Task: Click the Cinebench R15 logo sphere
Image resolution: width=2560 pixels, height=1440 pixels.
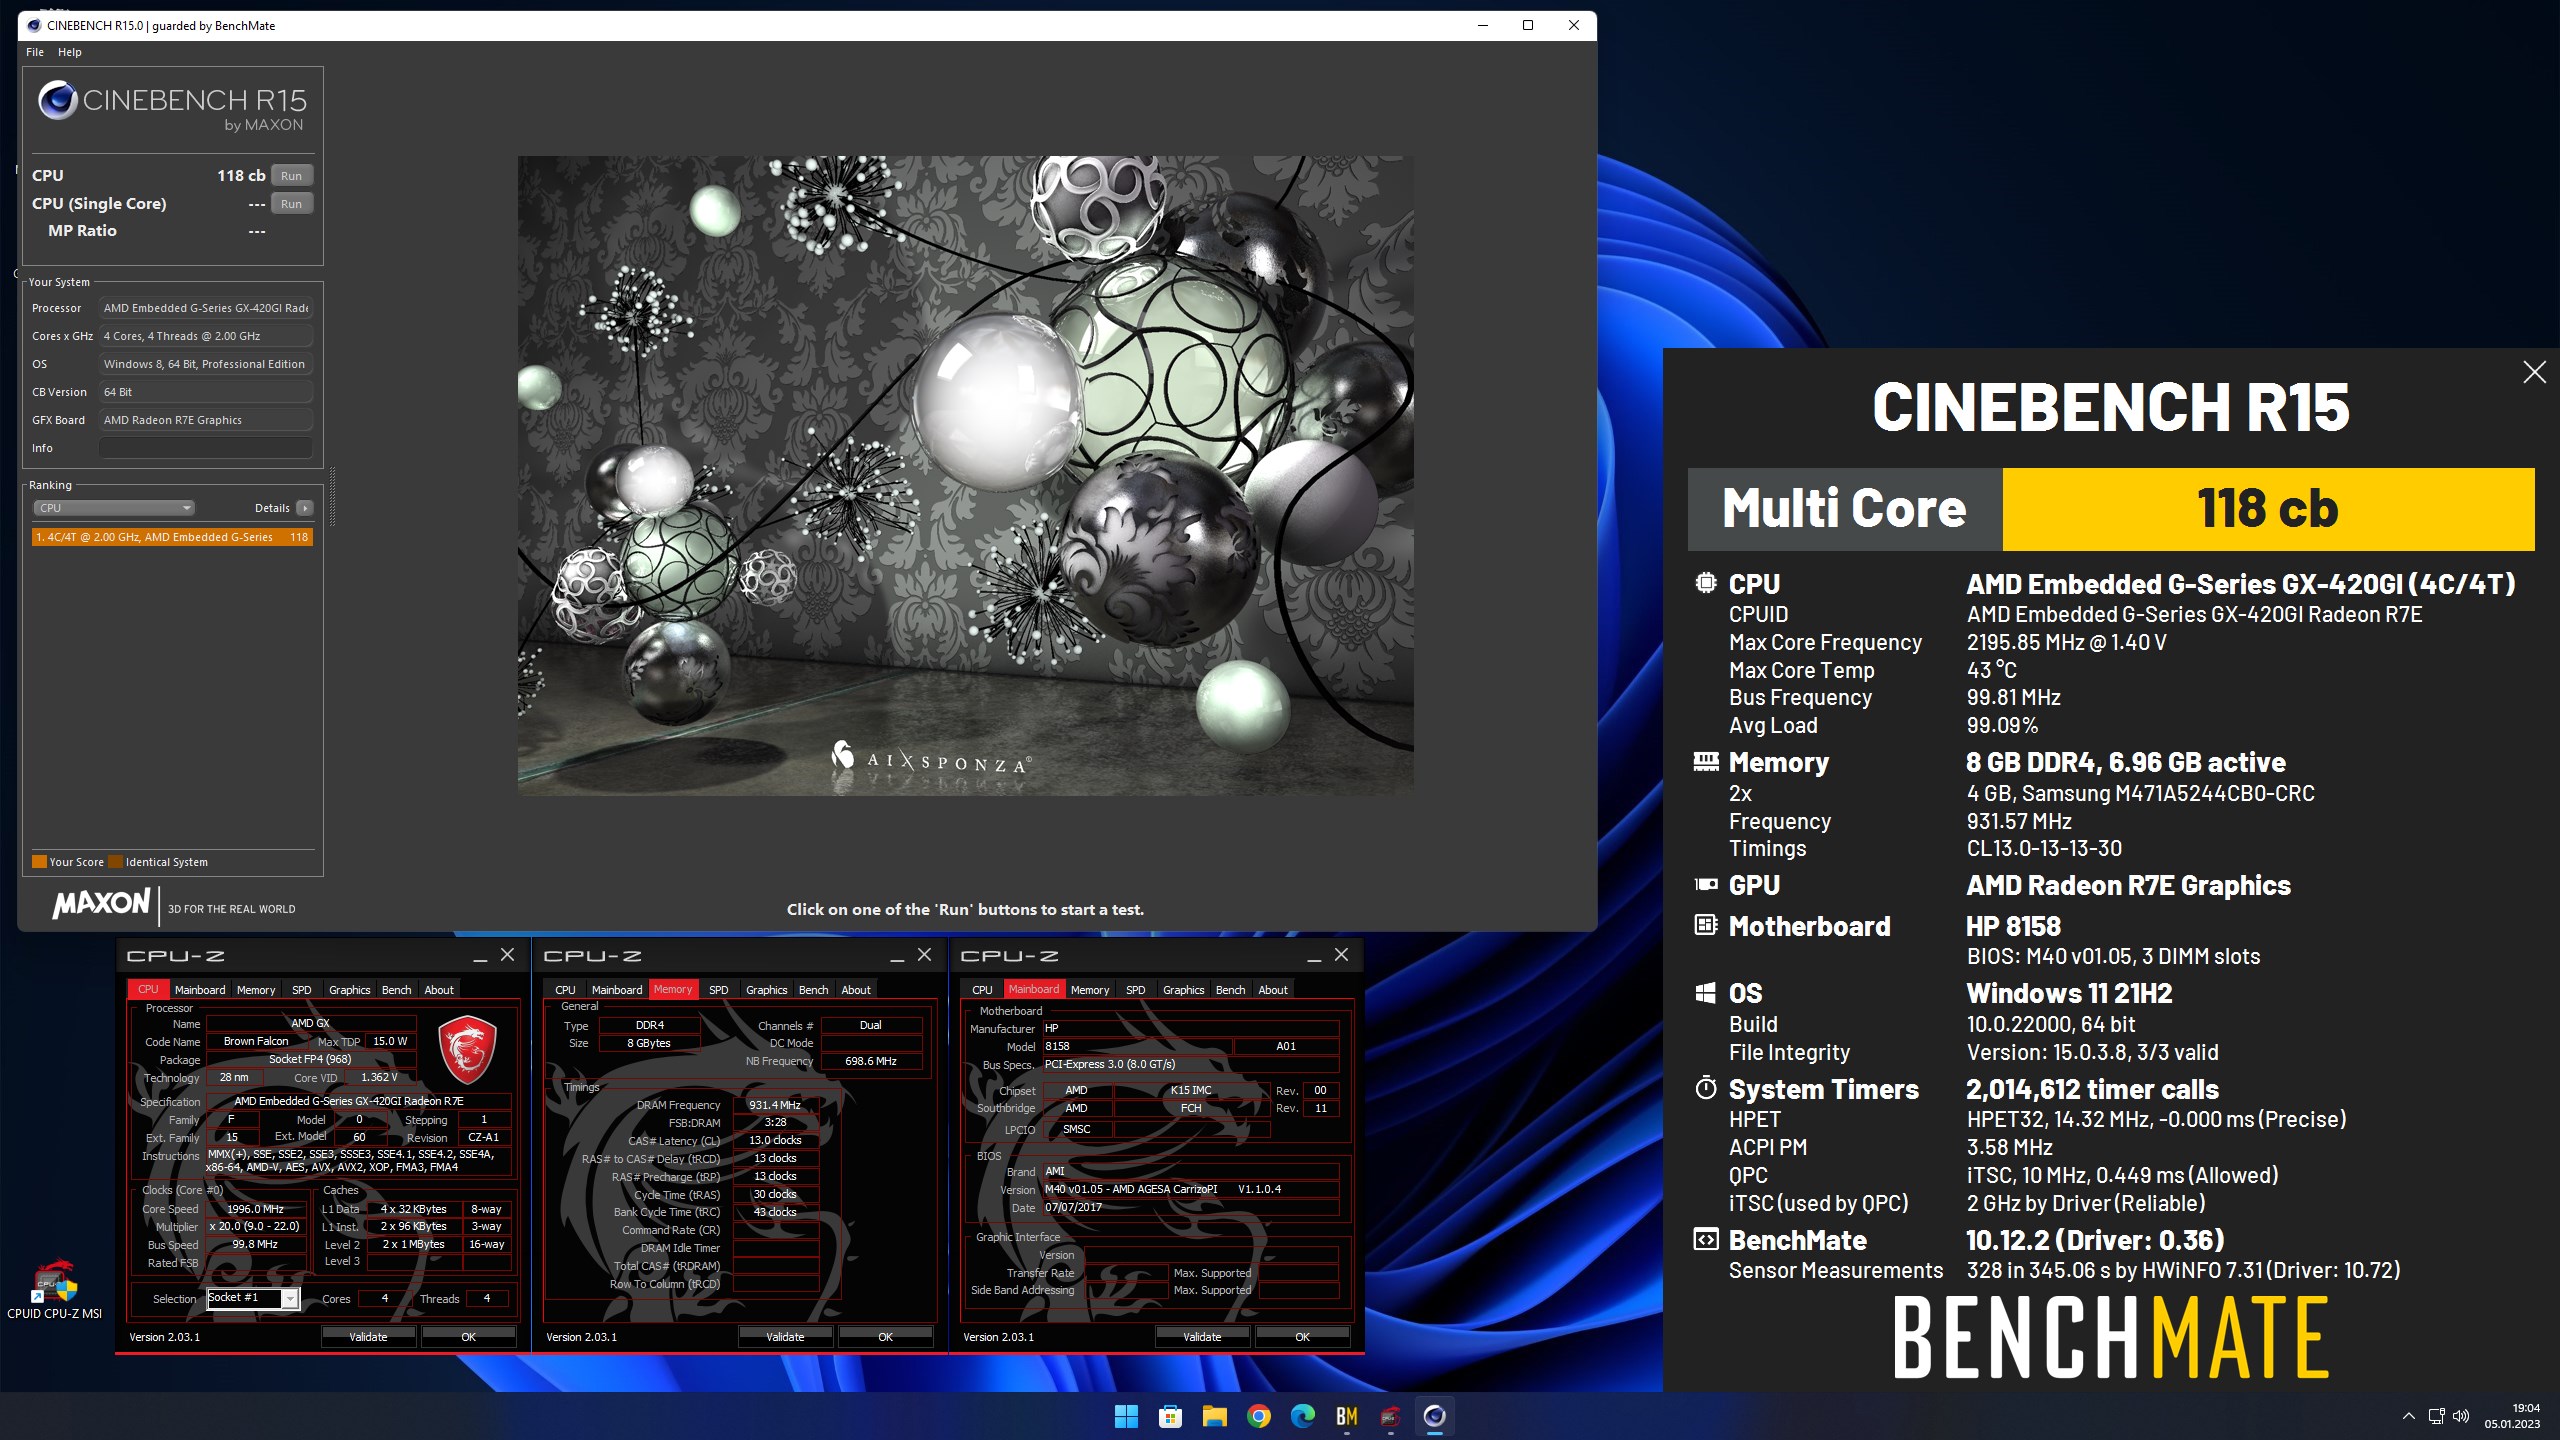Action: point(57,101)
